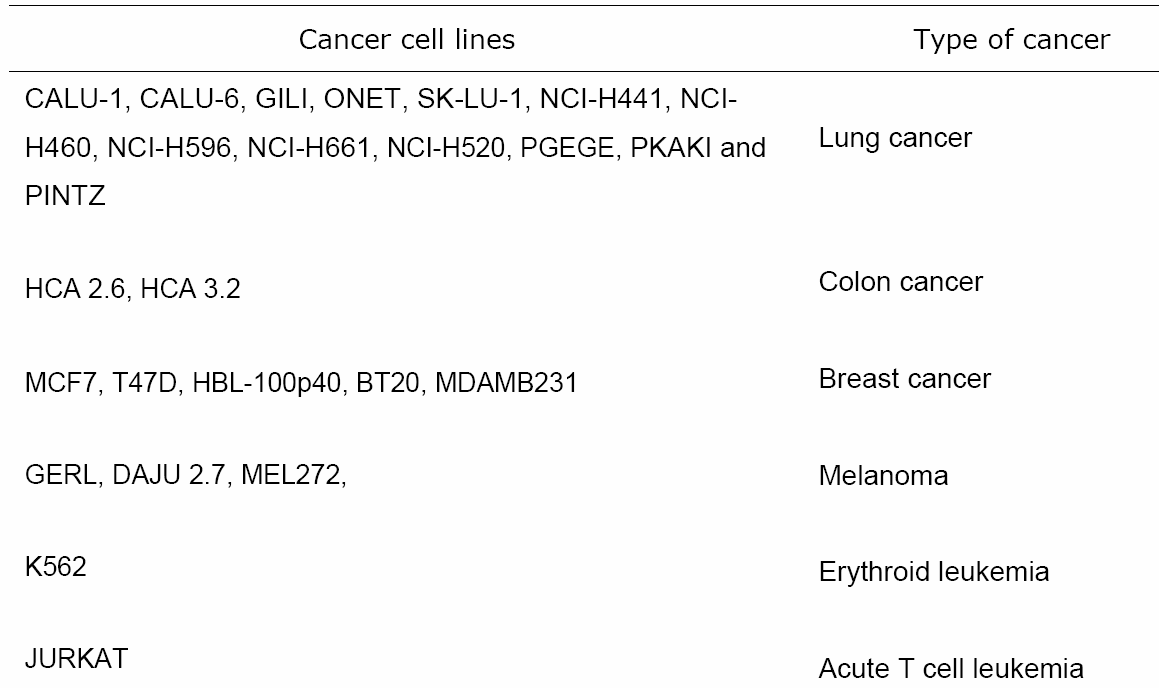This screenshot has width=1159, height=688.
Task: Click the K562 cell line
Action: pos(55,567)
